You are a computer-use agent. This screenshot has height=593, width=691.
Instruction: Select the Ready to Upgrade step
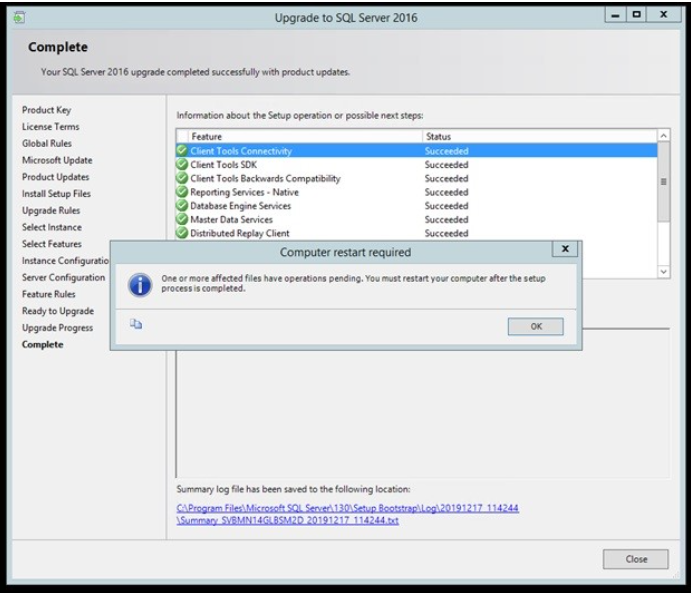tap(58, 311)
